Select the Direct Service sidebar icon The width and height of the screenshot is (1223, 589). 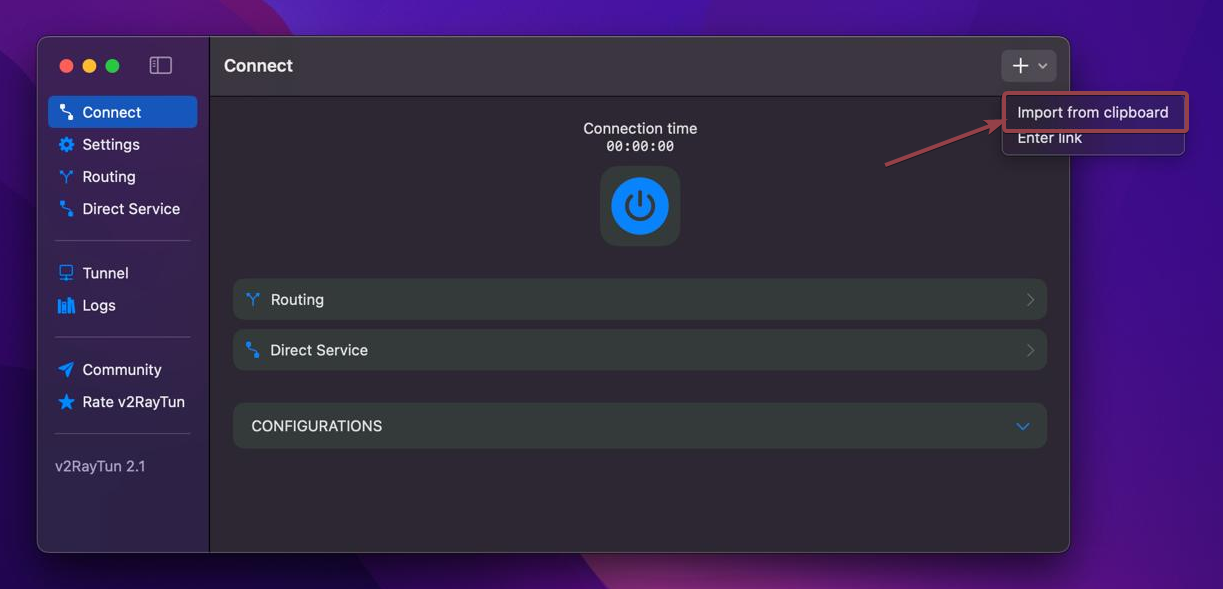[65, 208]
